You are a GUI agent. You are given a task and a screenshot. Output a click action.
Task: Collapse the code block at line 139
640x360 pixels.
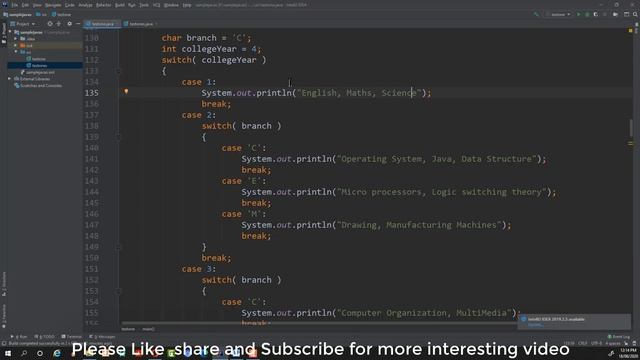coord(119,137)
